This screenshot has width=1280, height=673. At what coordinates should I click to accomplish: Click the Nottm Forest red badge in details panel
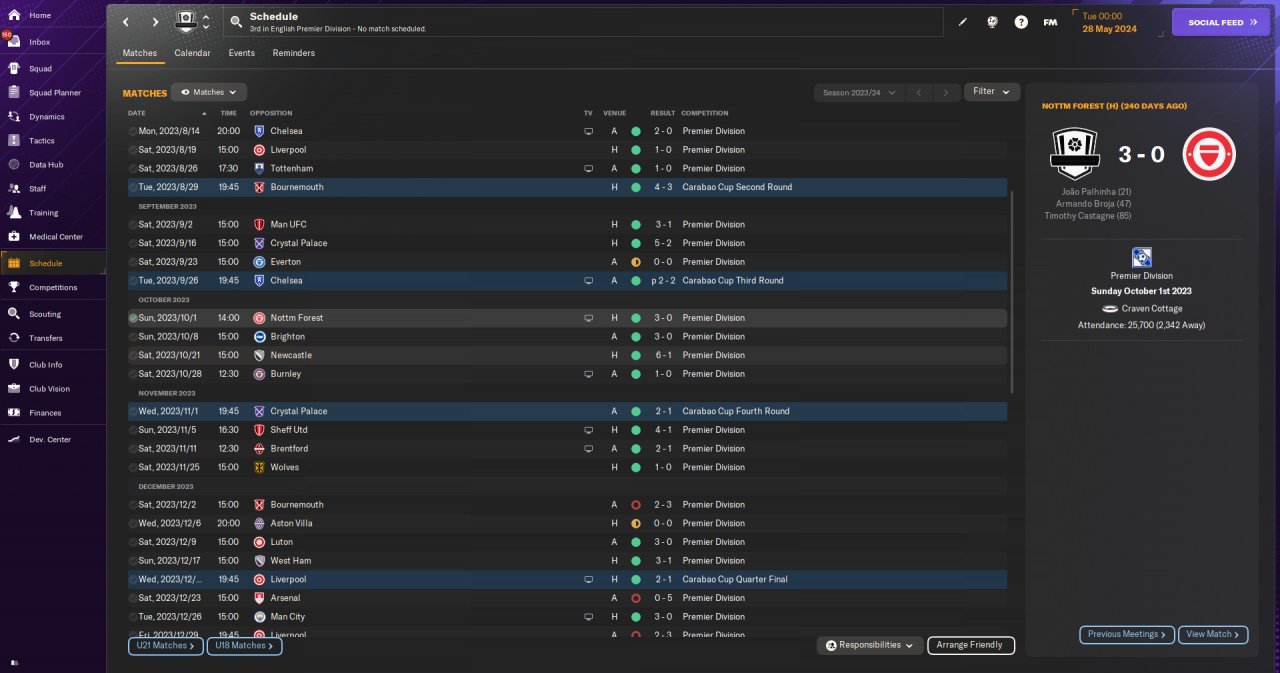tap(1209, 154)
